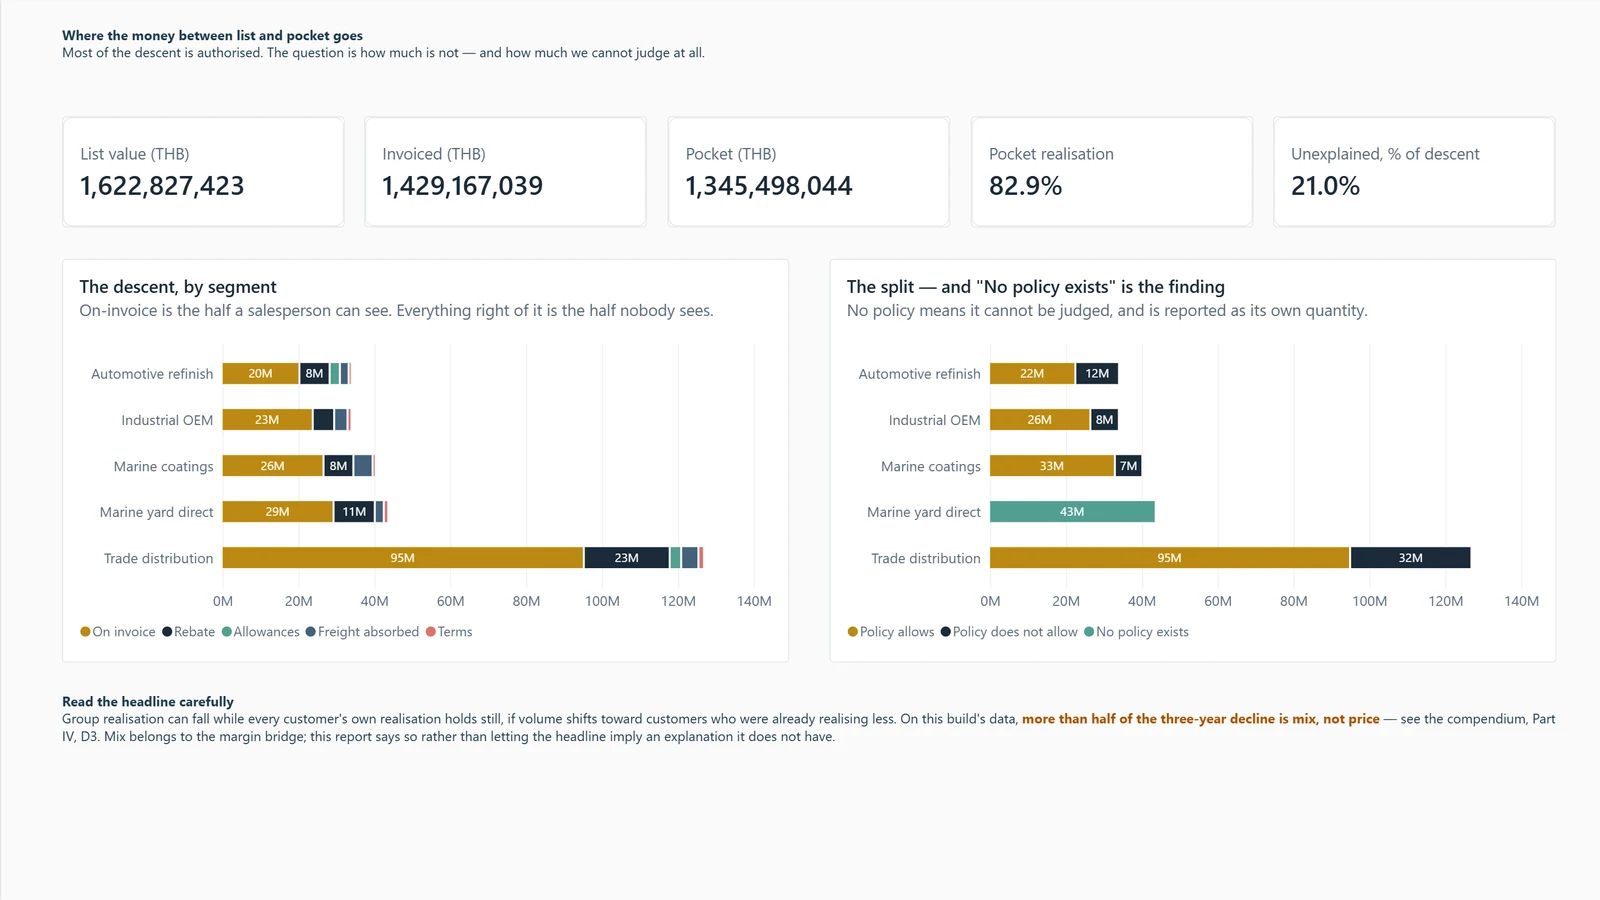Click the 95M Policy allows bar for Trade distribution

tap(1169, 558)
